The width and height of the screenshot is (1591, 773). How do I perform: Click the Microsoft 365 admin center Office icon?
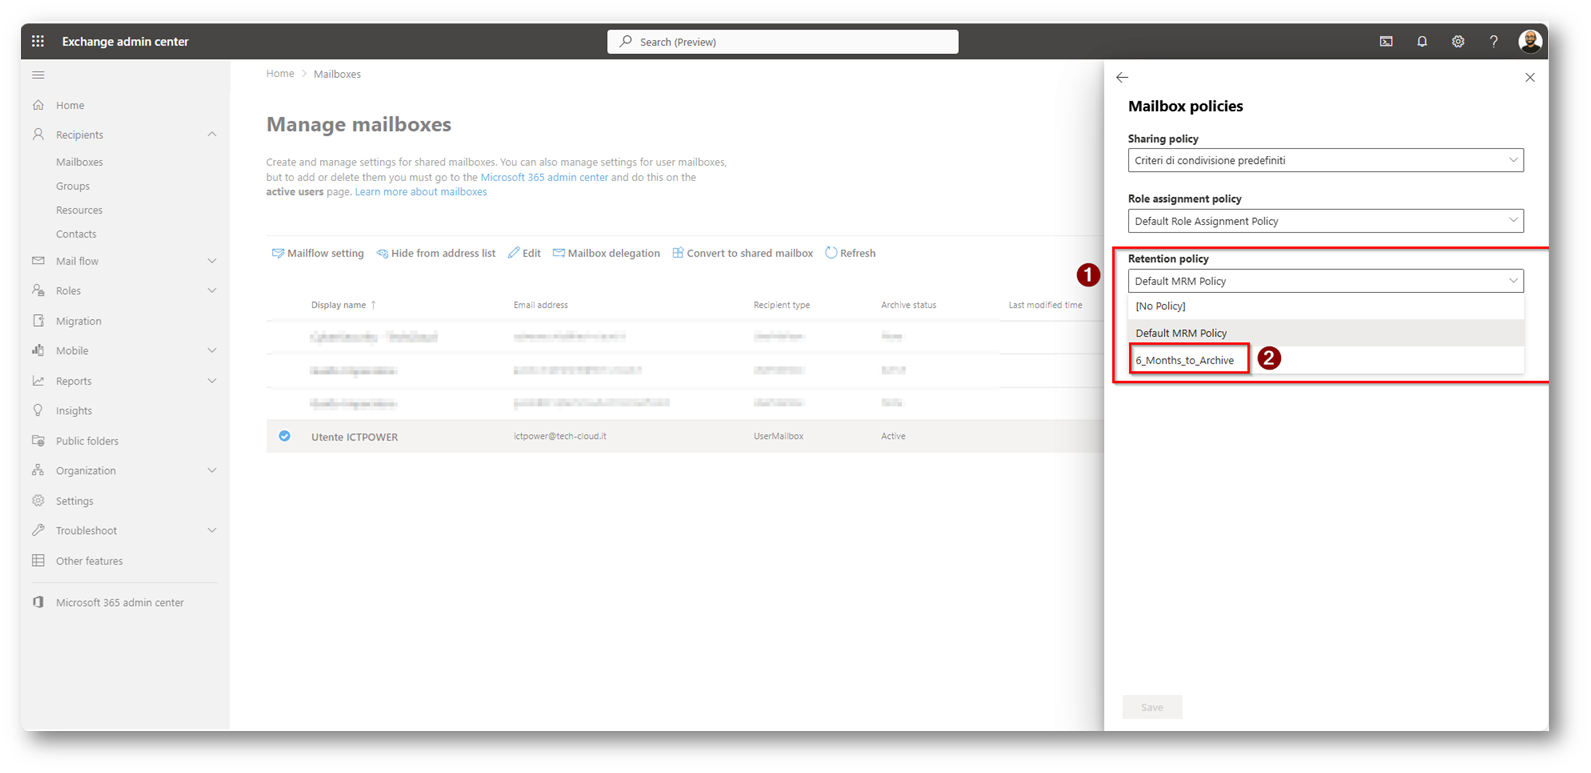click(38, 603)
